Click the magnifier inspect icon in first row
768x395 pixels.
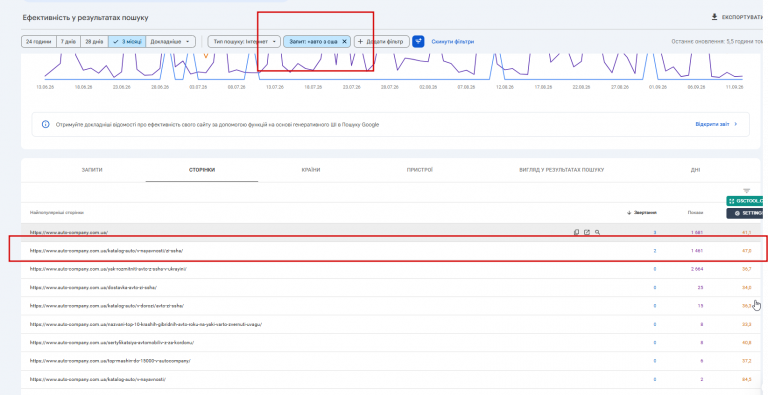598,232
